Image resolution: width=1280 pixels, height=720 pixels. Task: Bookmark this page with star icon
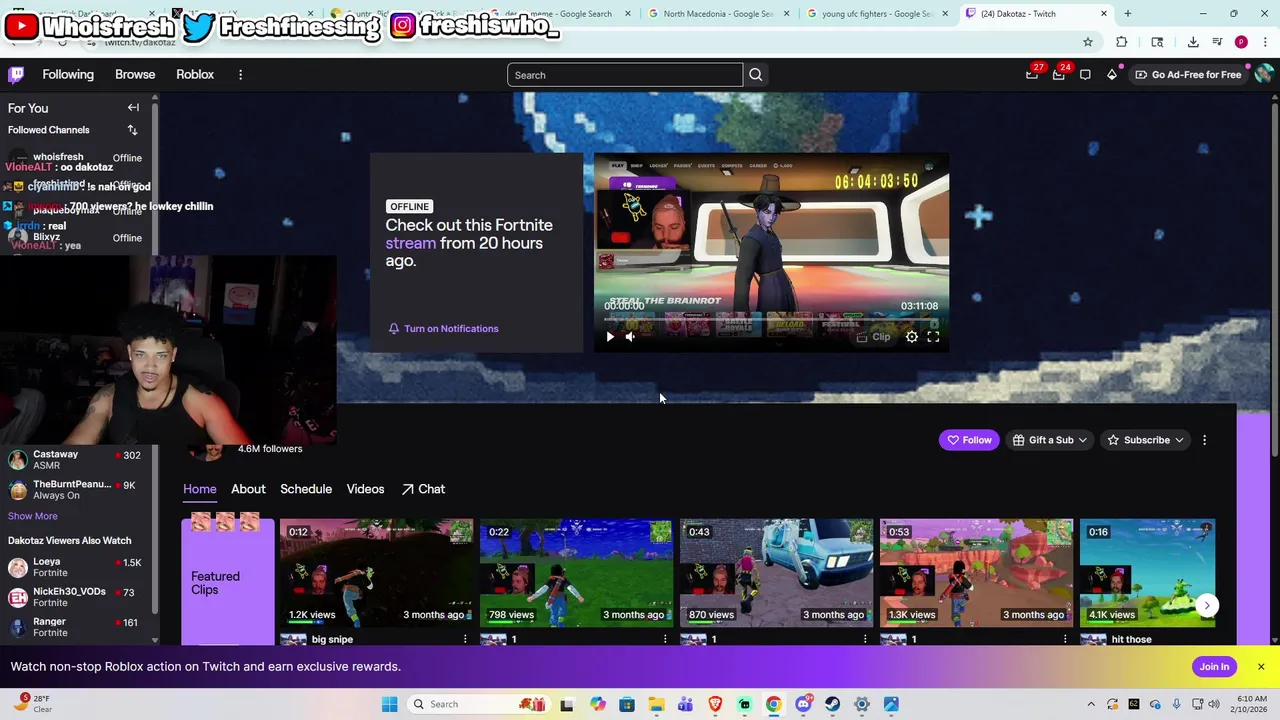click(1088, 42)
